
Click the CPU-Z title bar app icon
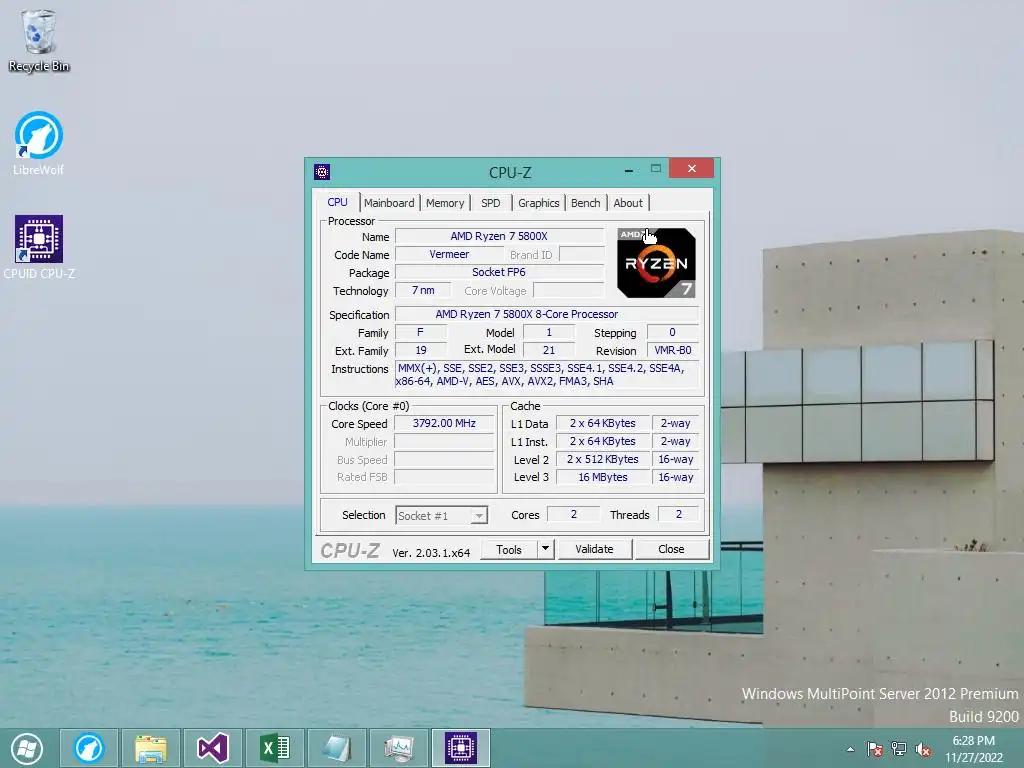tap(321, 172)
